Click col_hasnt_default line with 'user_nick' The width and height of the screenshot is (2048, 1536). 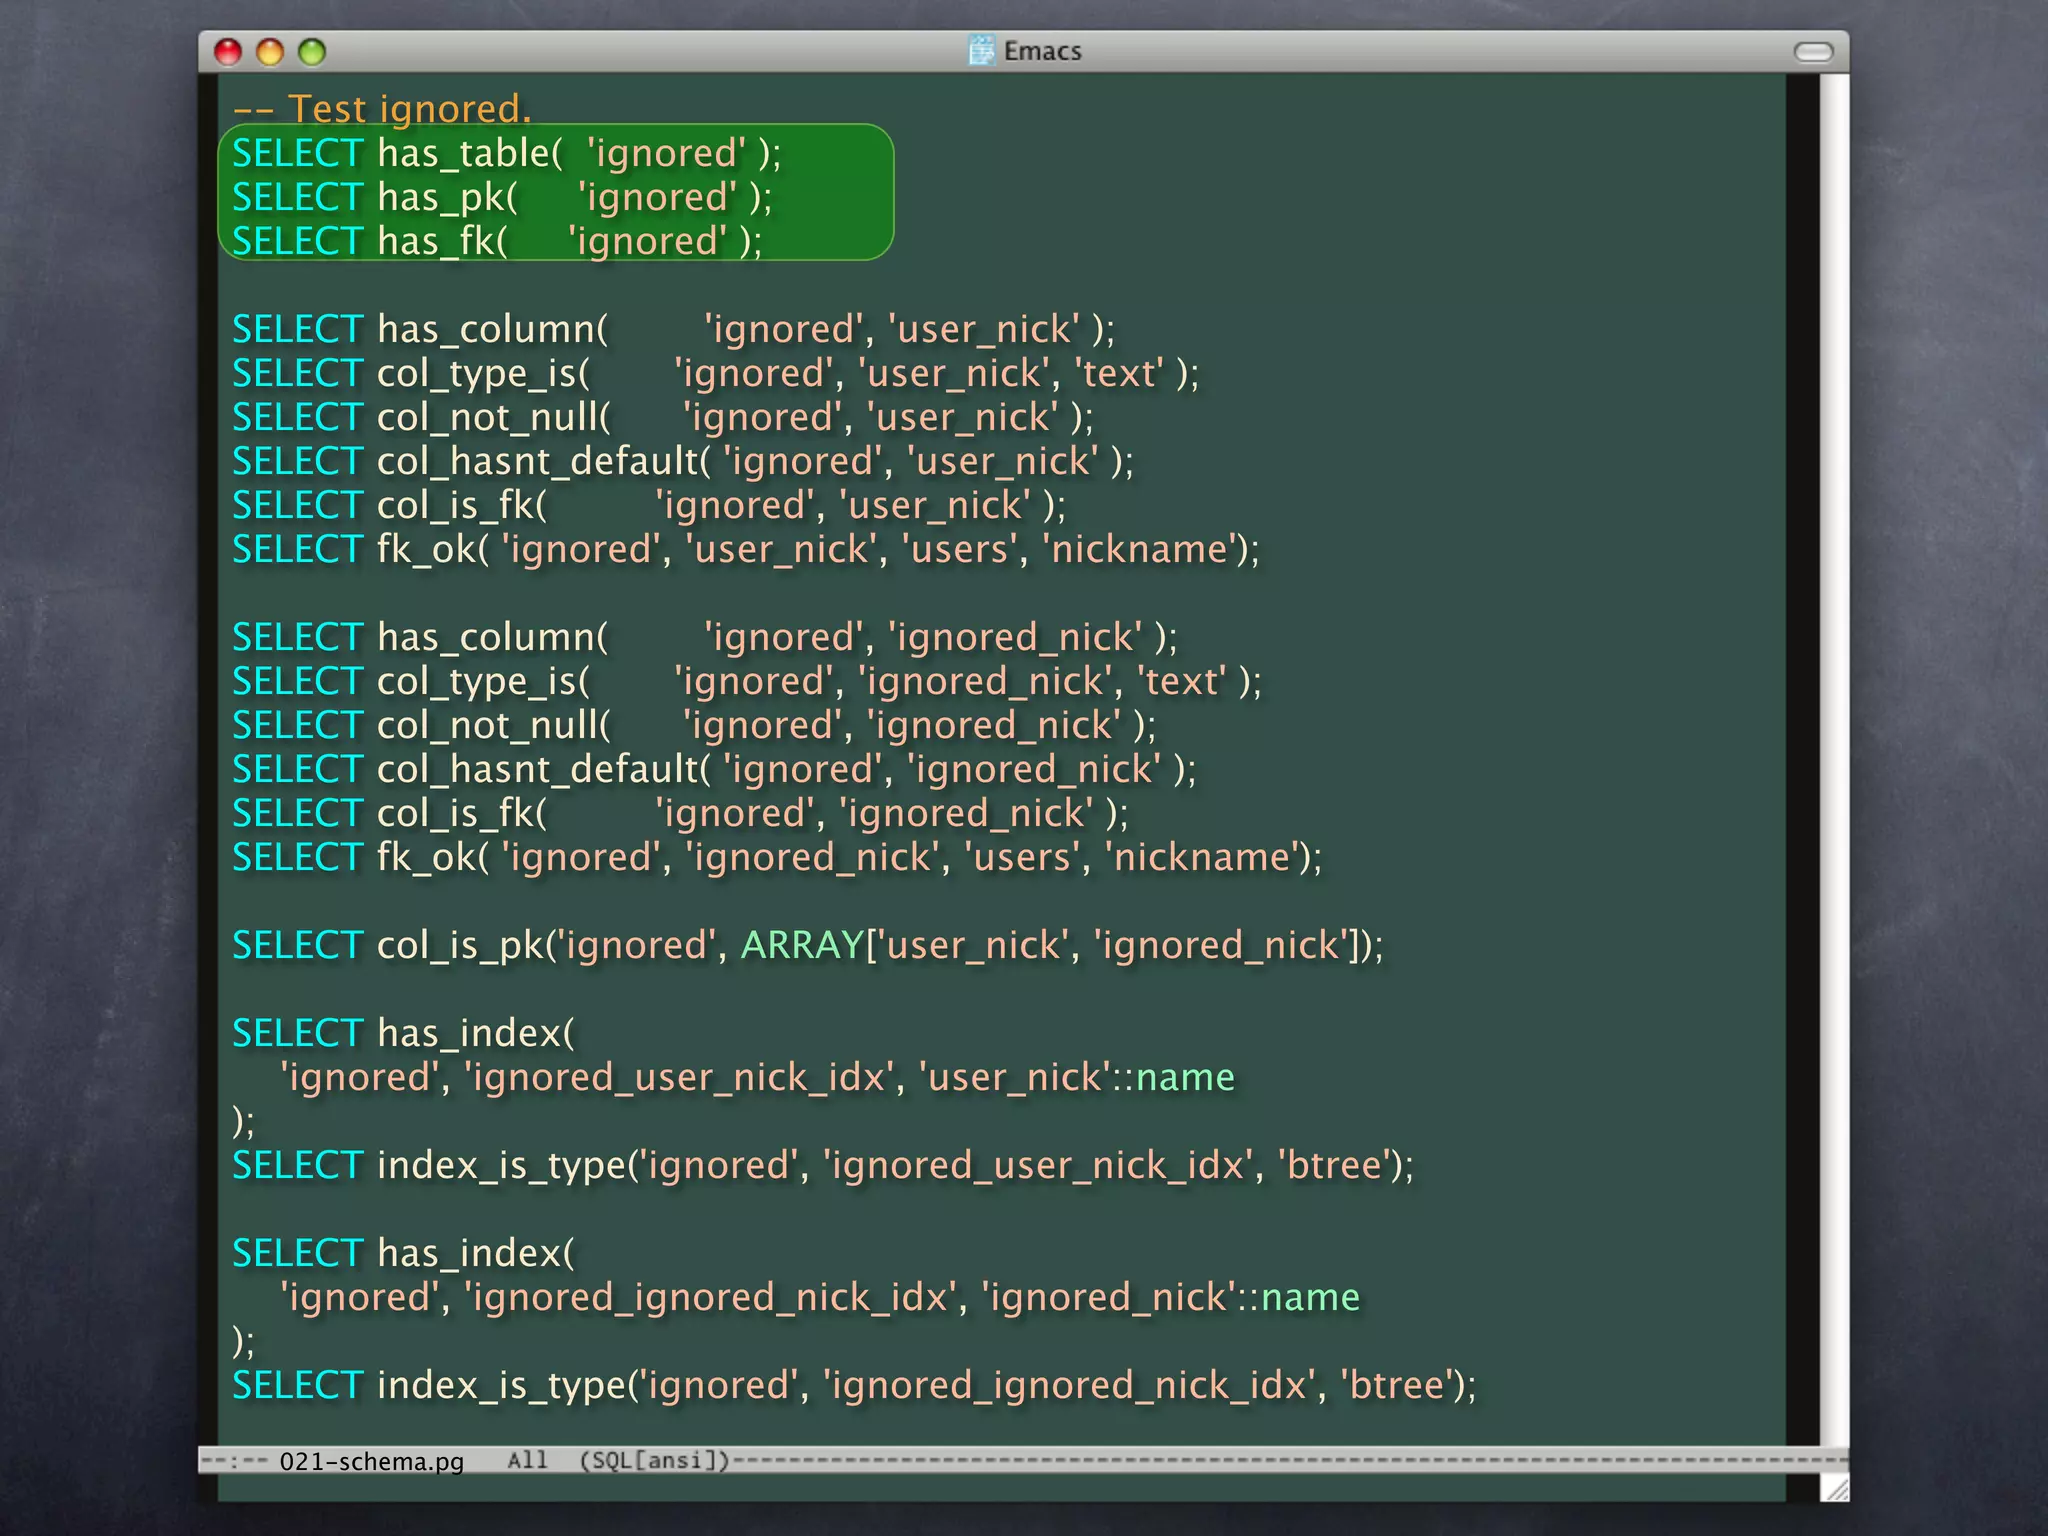(x=683, y=461)
